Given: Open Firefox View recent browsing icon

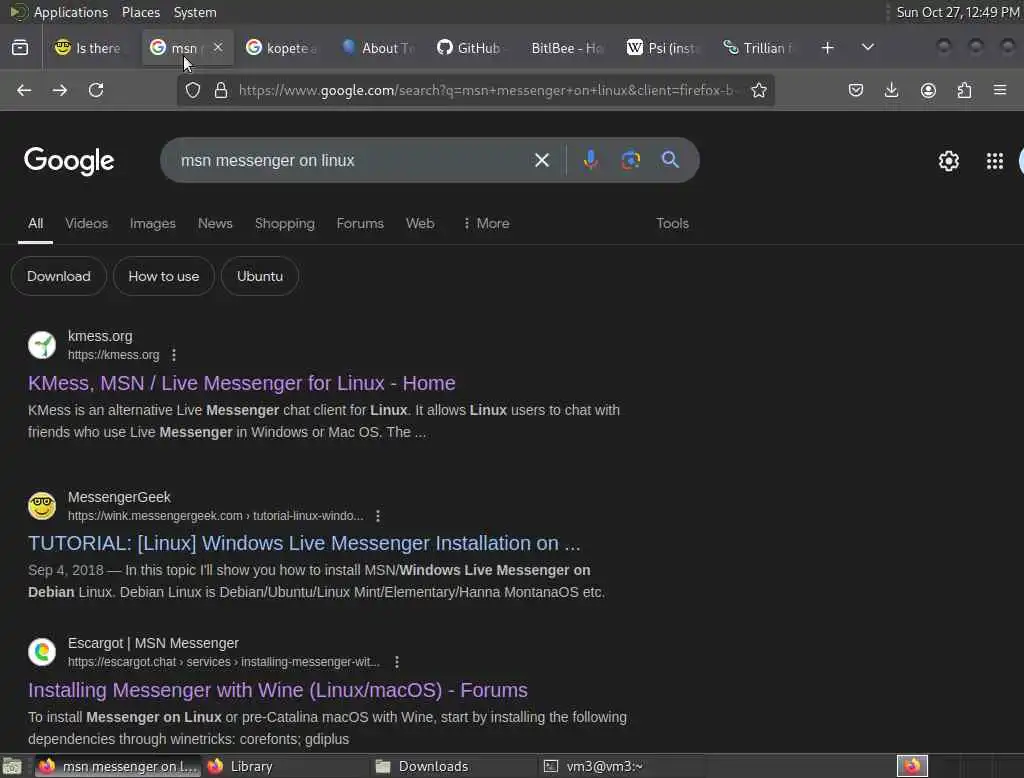Looking at the screenshot, I should pyautogui.click(x=20, y=48).
